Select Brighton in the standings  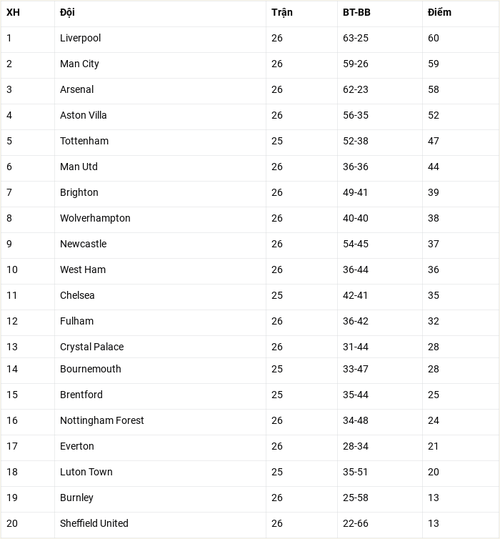(x=79, y=192)
